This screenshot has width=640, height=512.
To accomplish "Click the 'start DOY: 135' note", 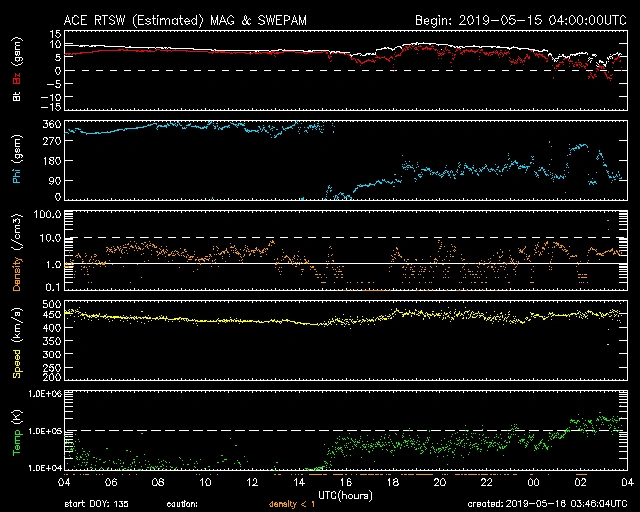I will (96, 504).
